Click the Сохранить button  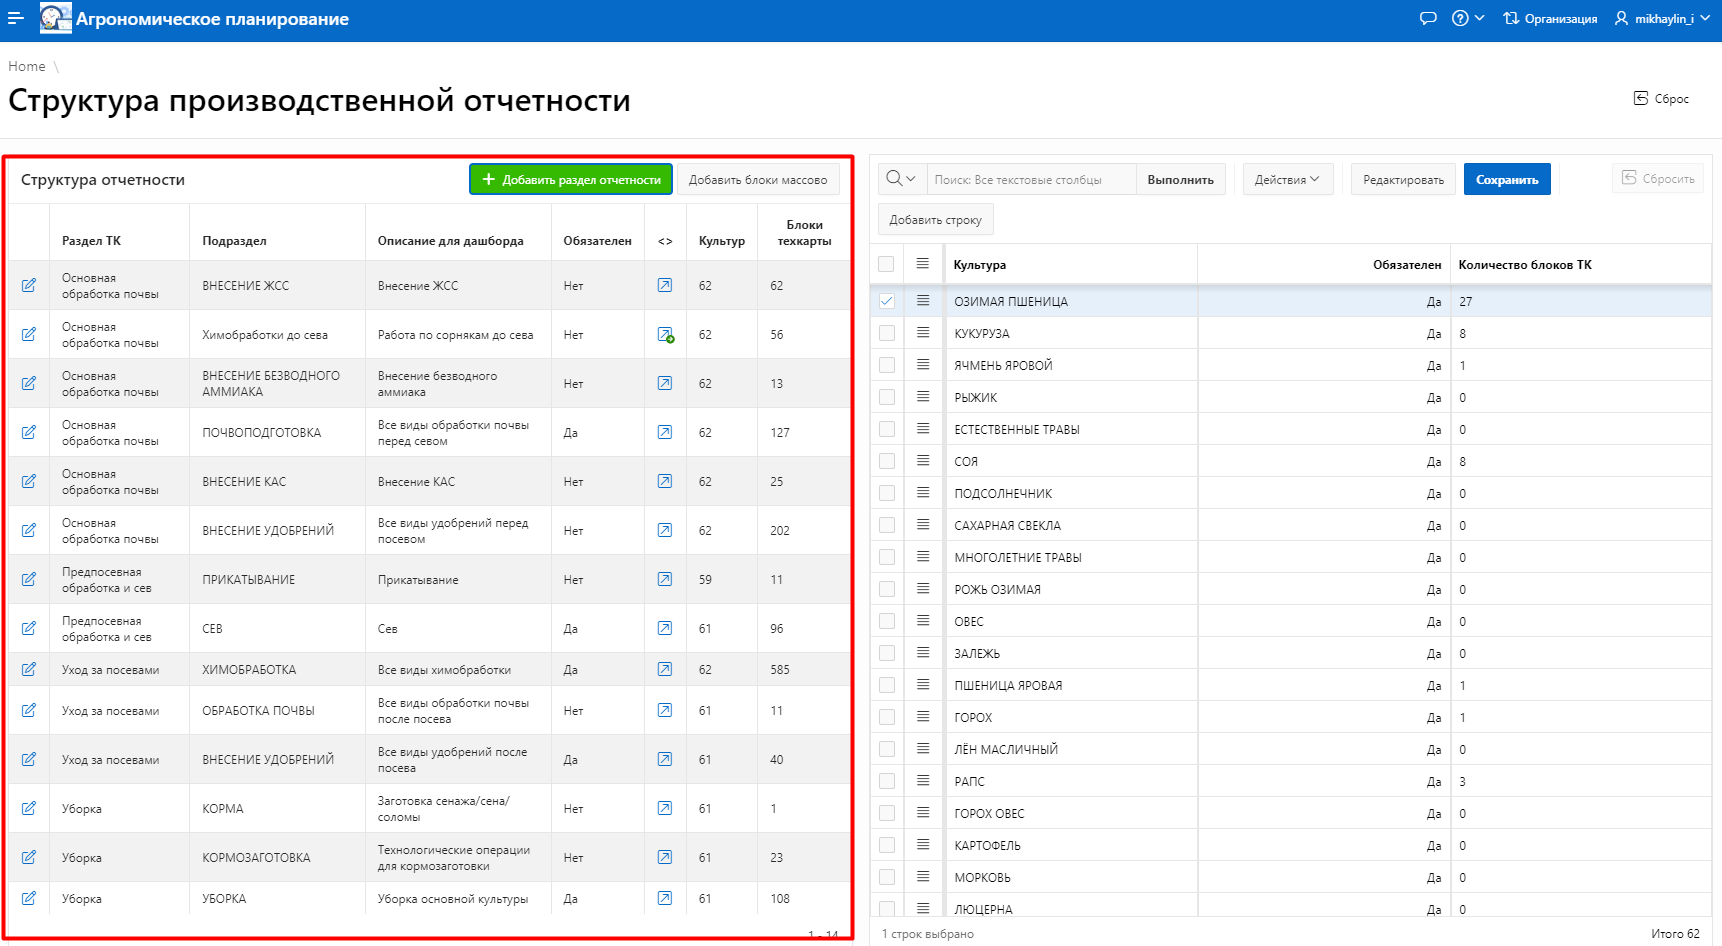[1506, 180]
